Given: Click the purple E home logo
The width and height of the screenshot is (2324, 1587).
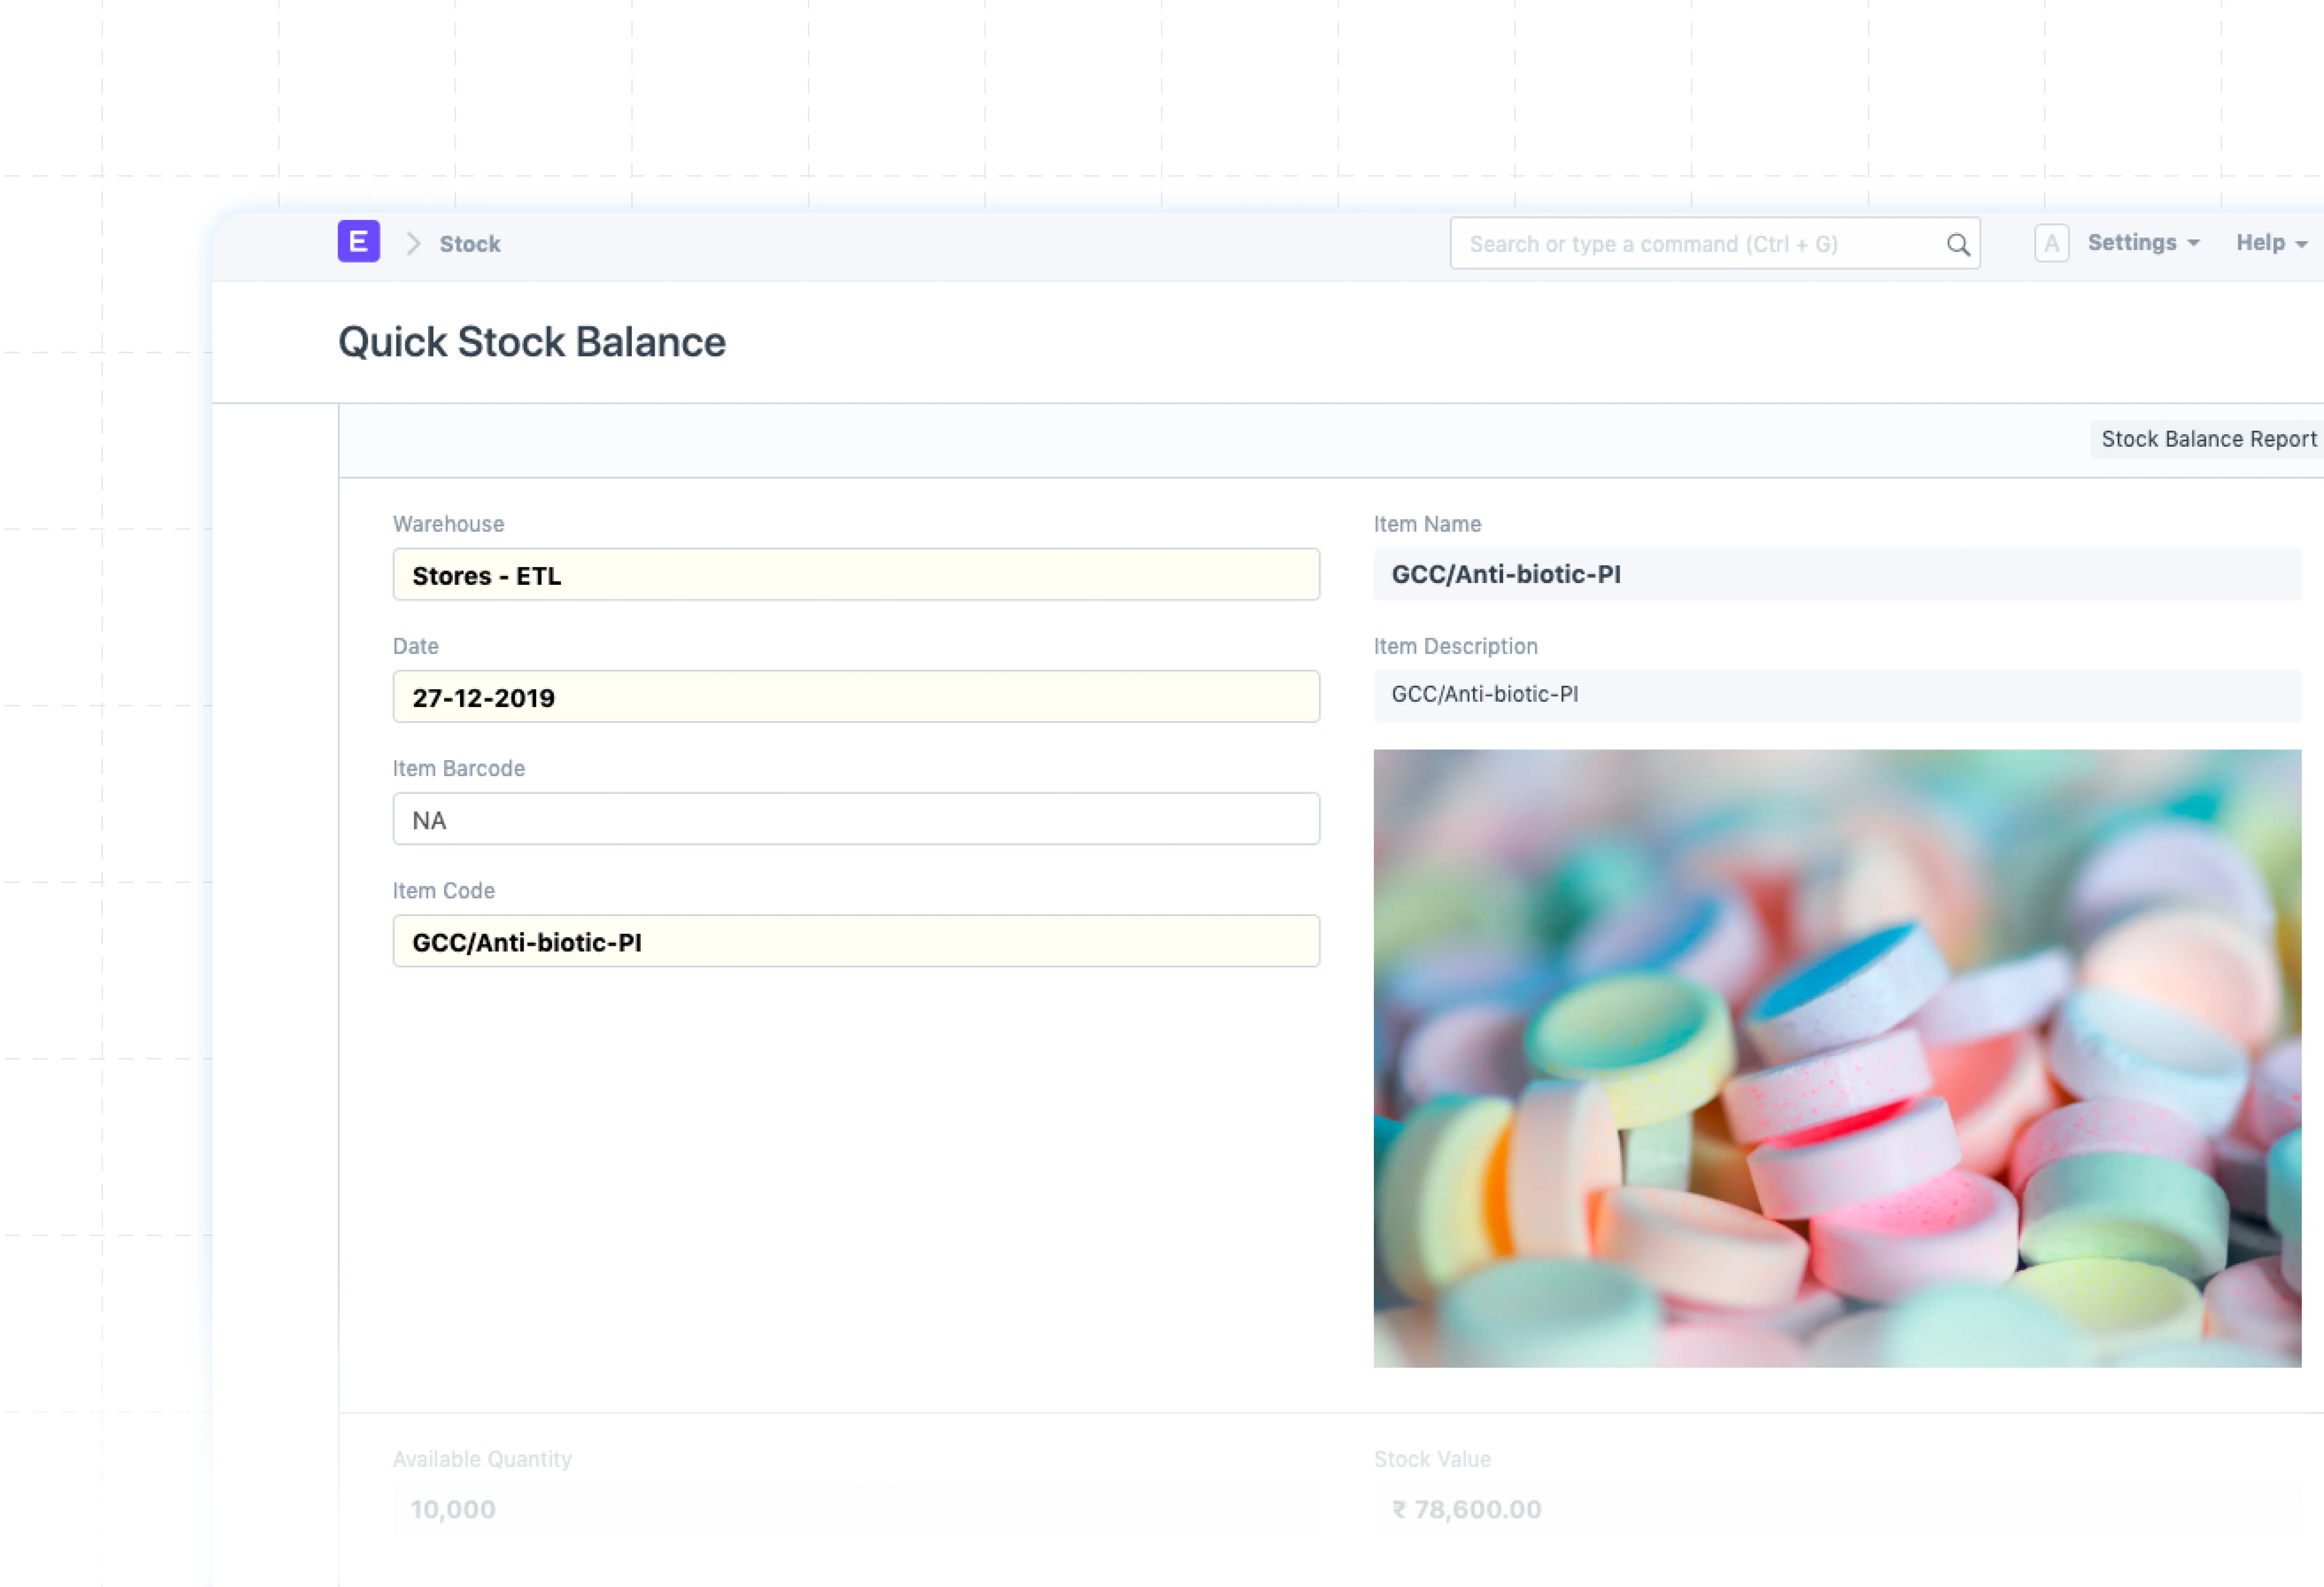Looking at the screenshot, I should 358,242.
